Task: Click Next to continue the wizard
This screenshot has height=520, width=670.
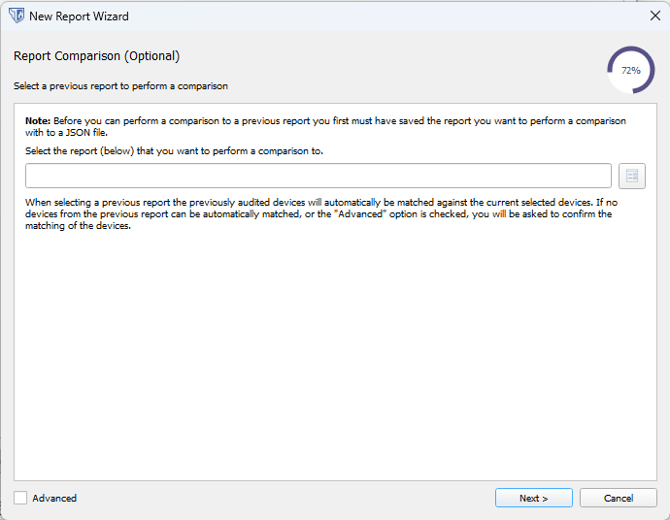Action: tap(533, 498)
